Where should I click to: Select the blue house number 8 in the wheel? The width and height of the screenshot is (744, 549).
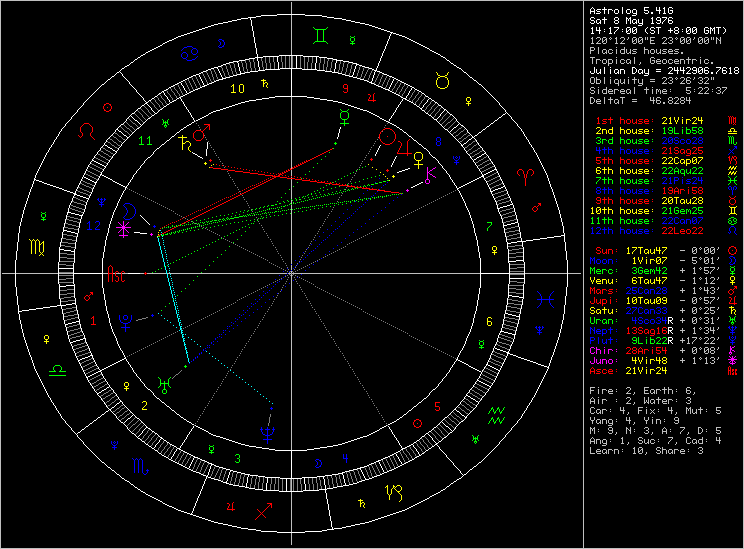pos(438,141)
